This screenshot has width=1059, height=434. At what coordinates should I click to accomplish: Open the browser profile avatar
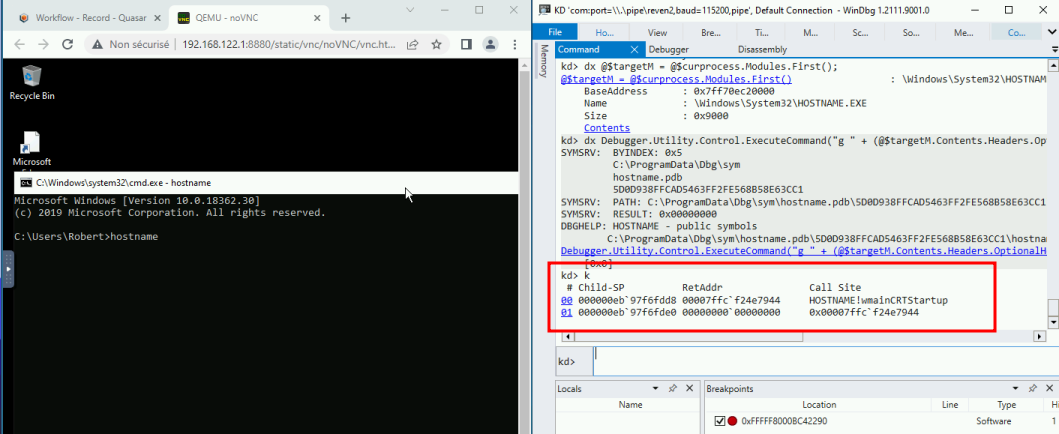coord(490,44)
